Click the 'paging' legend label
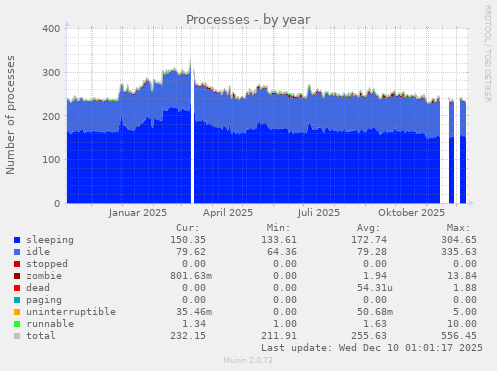Image resolution: width=497 pixels, height=371 pixels. coord(44,300)
